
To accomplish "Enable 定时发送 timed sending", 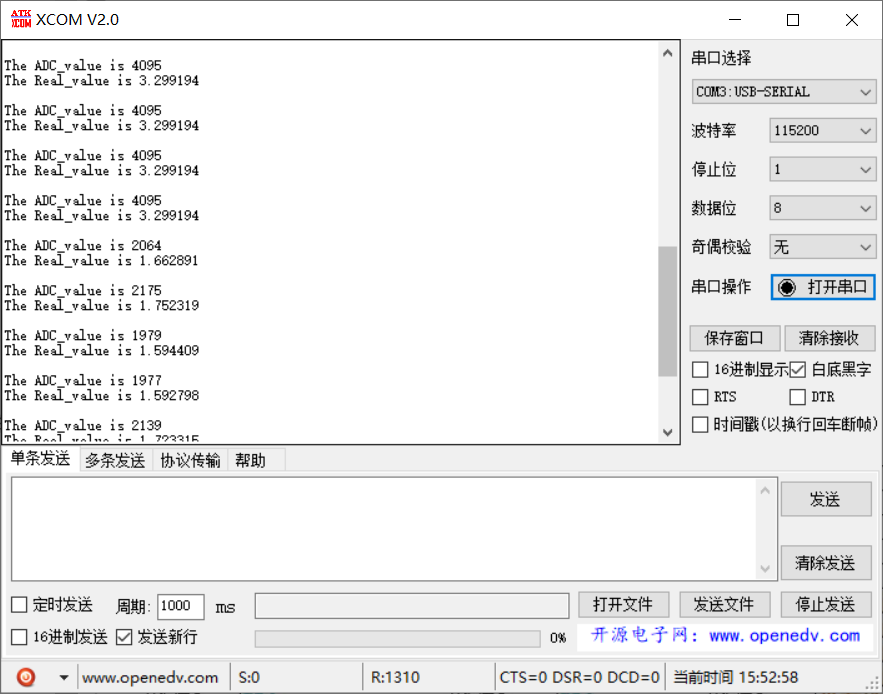I will (x=17, y=604).
